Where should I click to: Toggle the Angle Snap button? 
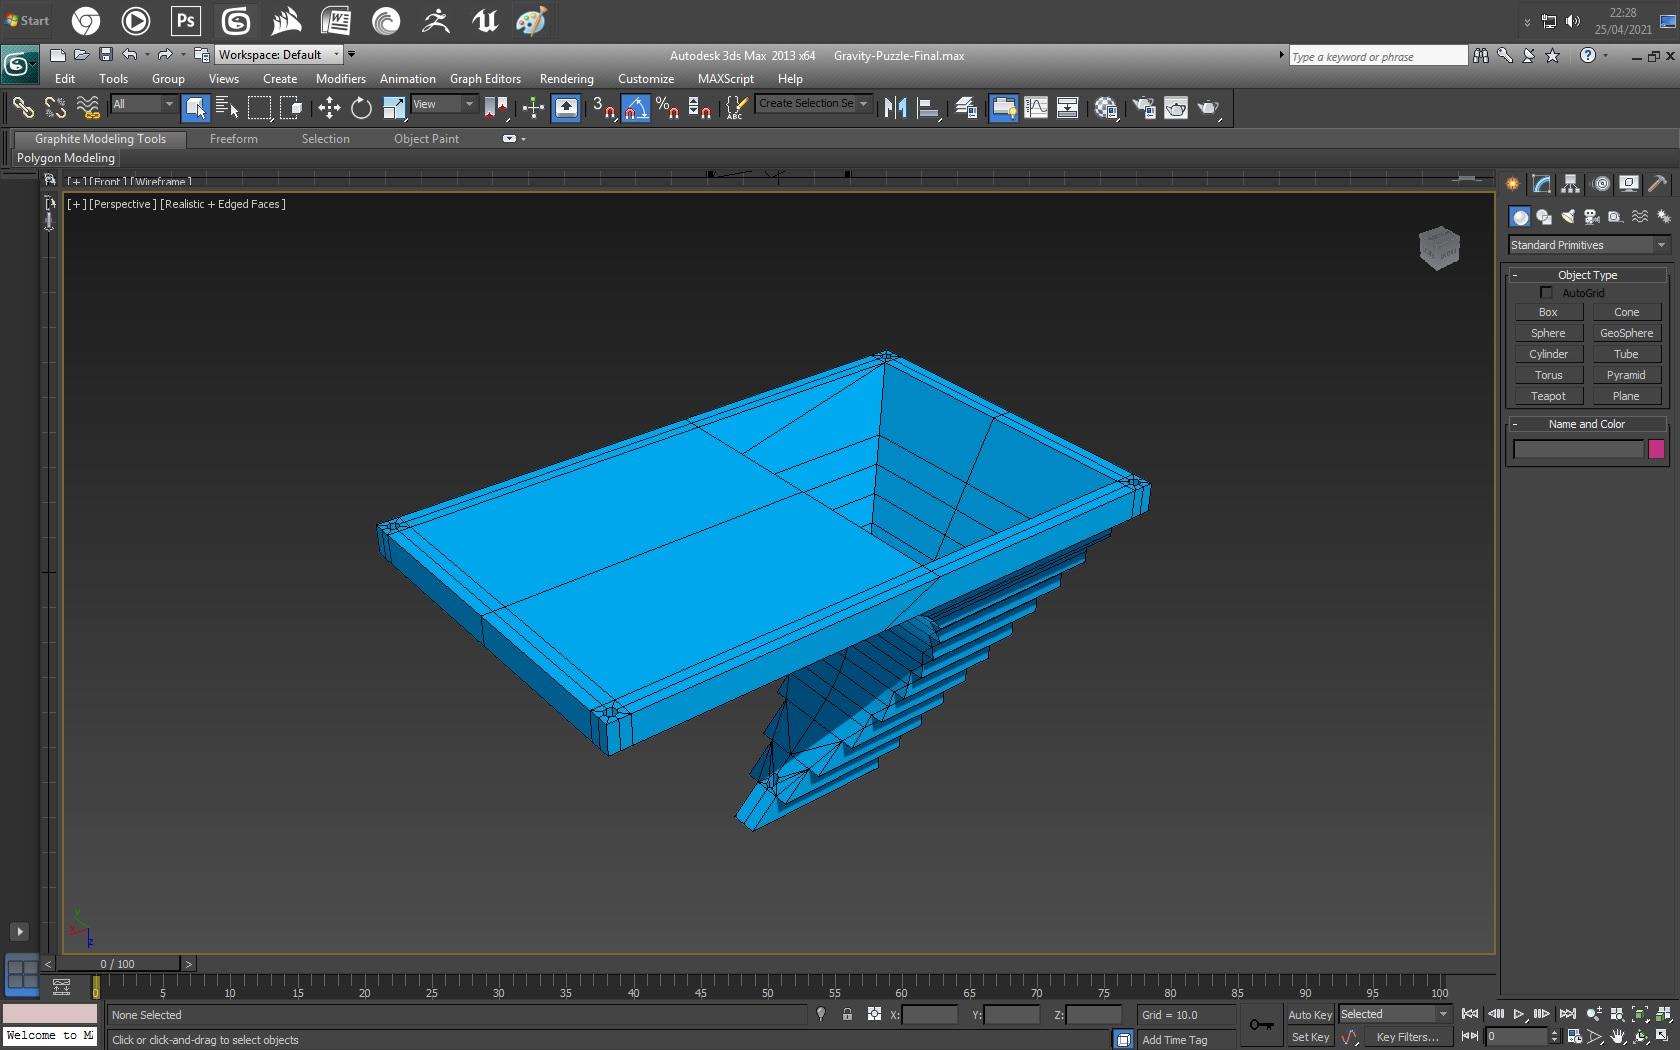[636, 108]
